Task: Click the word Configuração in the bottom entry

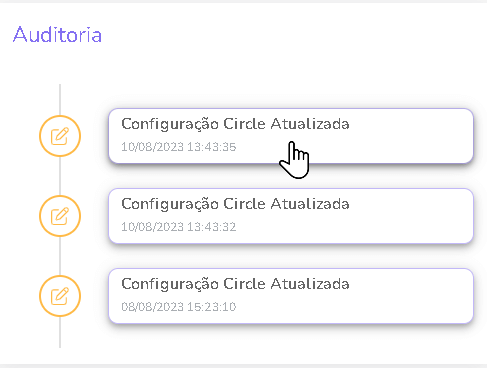Action: pyautogui.click(x=170, y=285)
